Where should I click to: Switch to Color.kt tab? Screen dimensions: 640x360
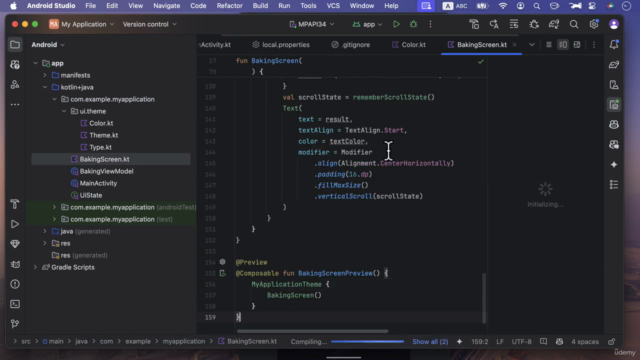[x=409, y=44]
